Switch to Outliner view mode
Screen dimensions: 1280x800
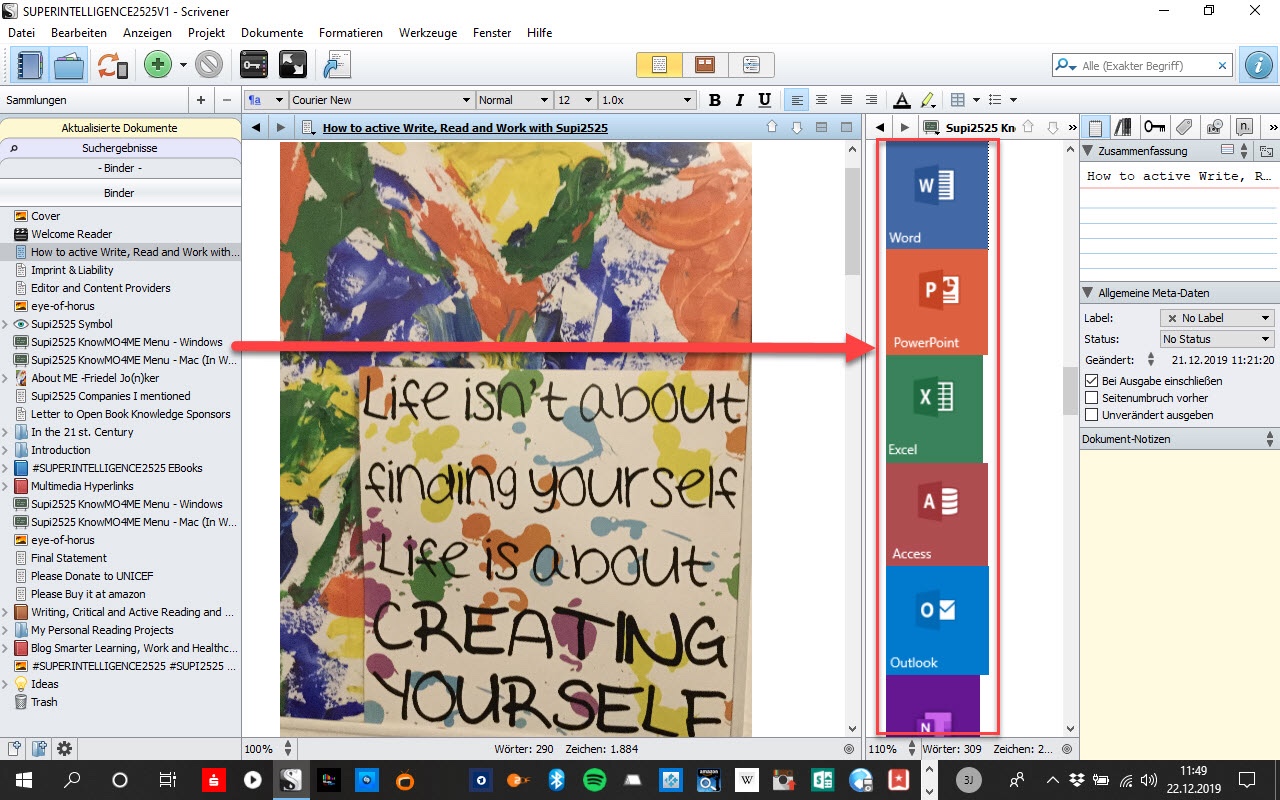[751, 65]
